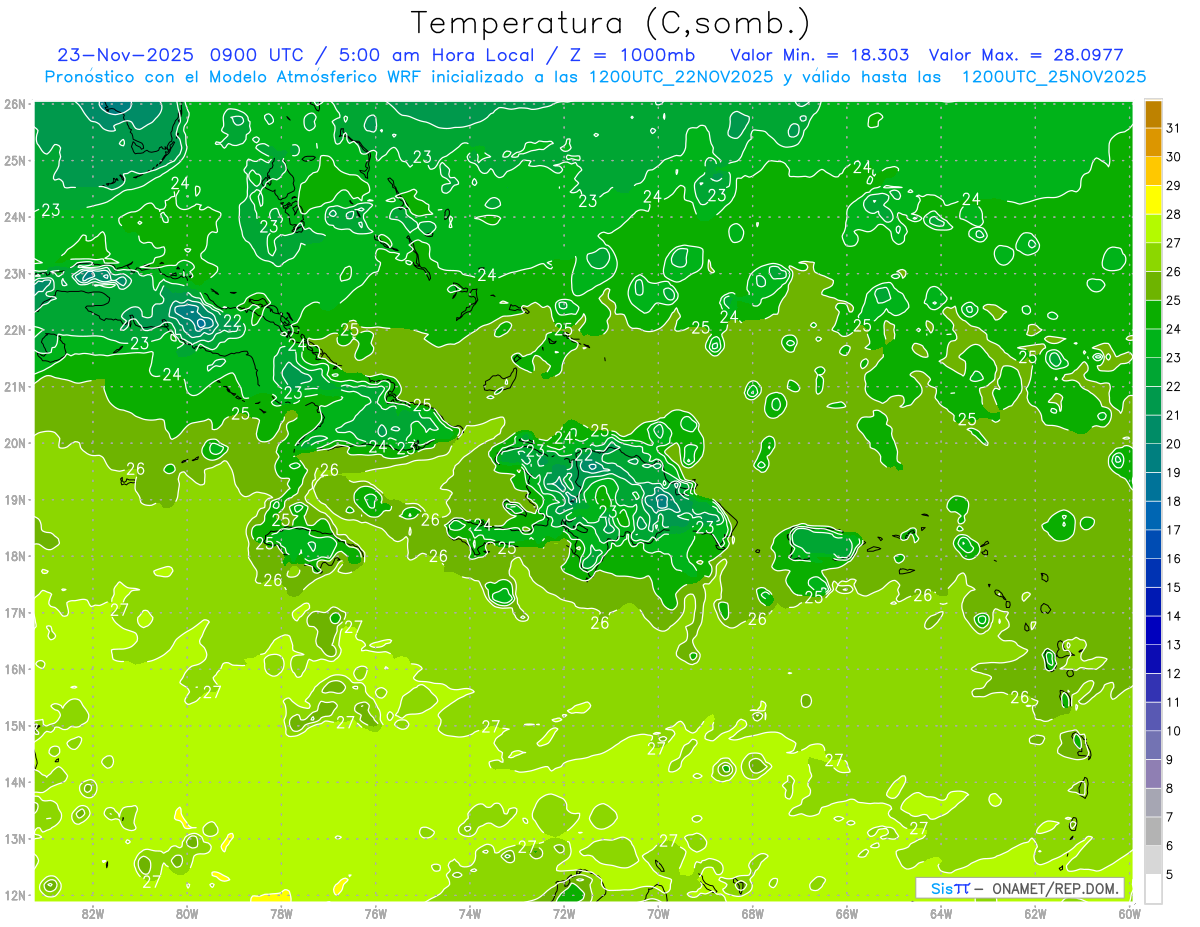Viewport: 1200px width, 927px height.
Task: Click the longitude axis label 68W
Action: pos(753,913)
